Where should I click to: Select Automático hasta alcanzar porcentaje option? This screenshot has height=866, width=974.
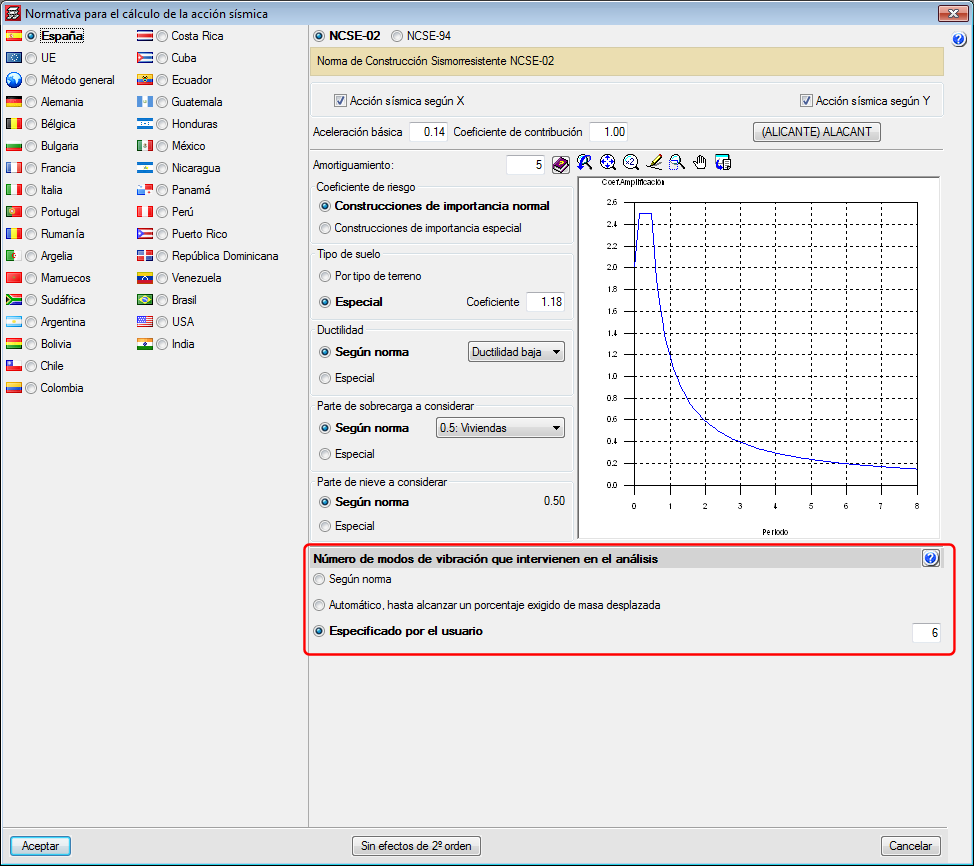click(x=319, y=605)
